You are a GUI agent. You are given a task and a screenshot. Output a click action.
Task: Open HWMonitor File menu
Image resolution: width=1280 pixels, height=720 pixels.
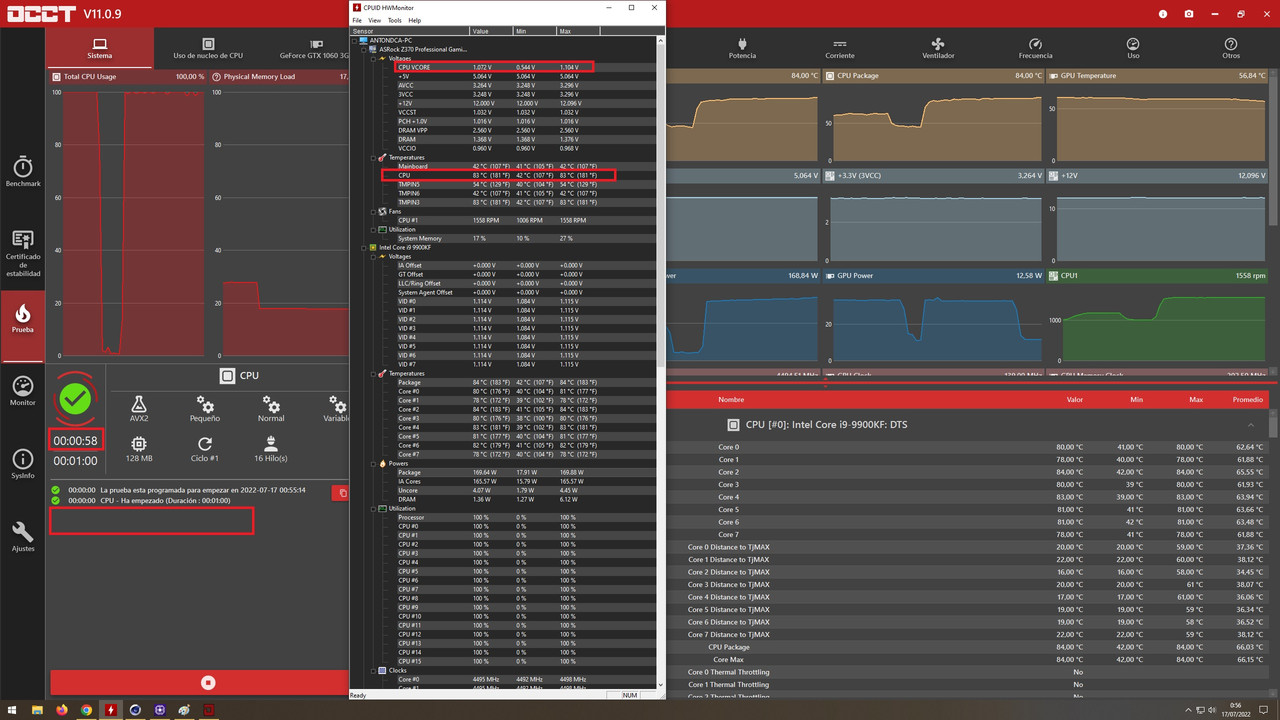click(x=357, y=20)
